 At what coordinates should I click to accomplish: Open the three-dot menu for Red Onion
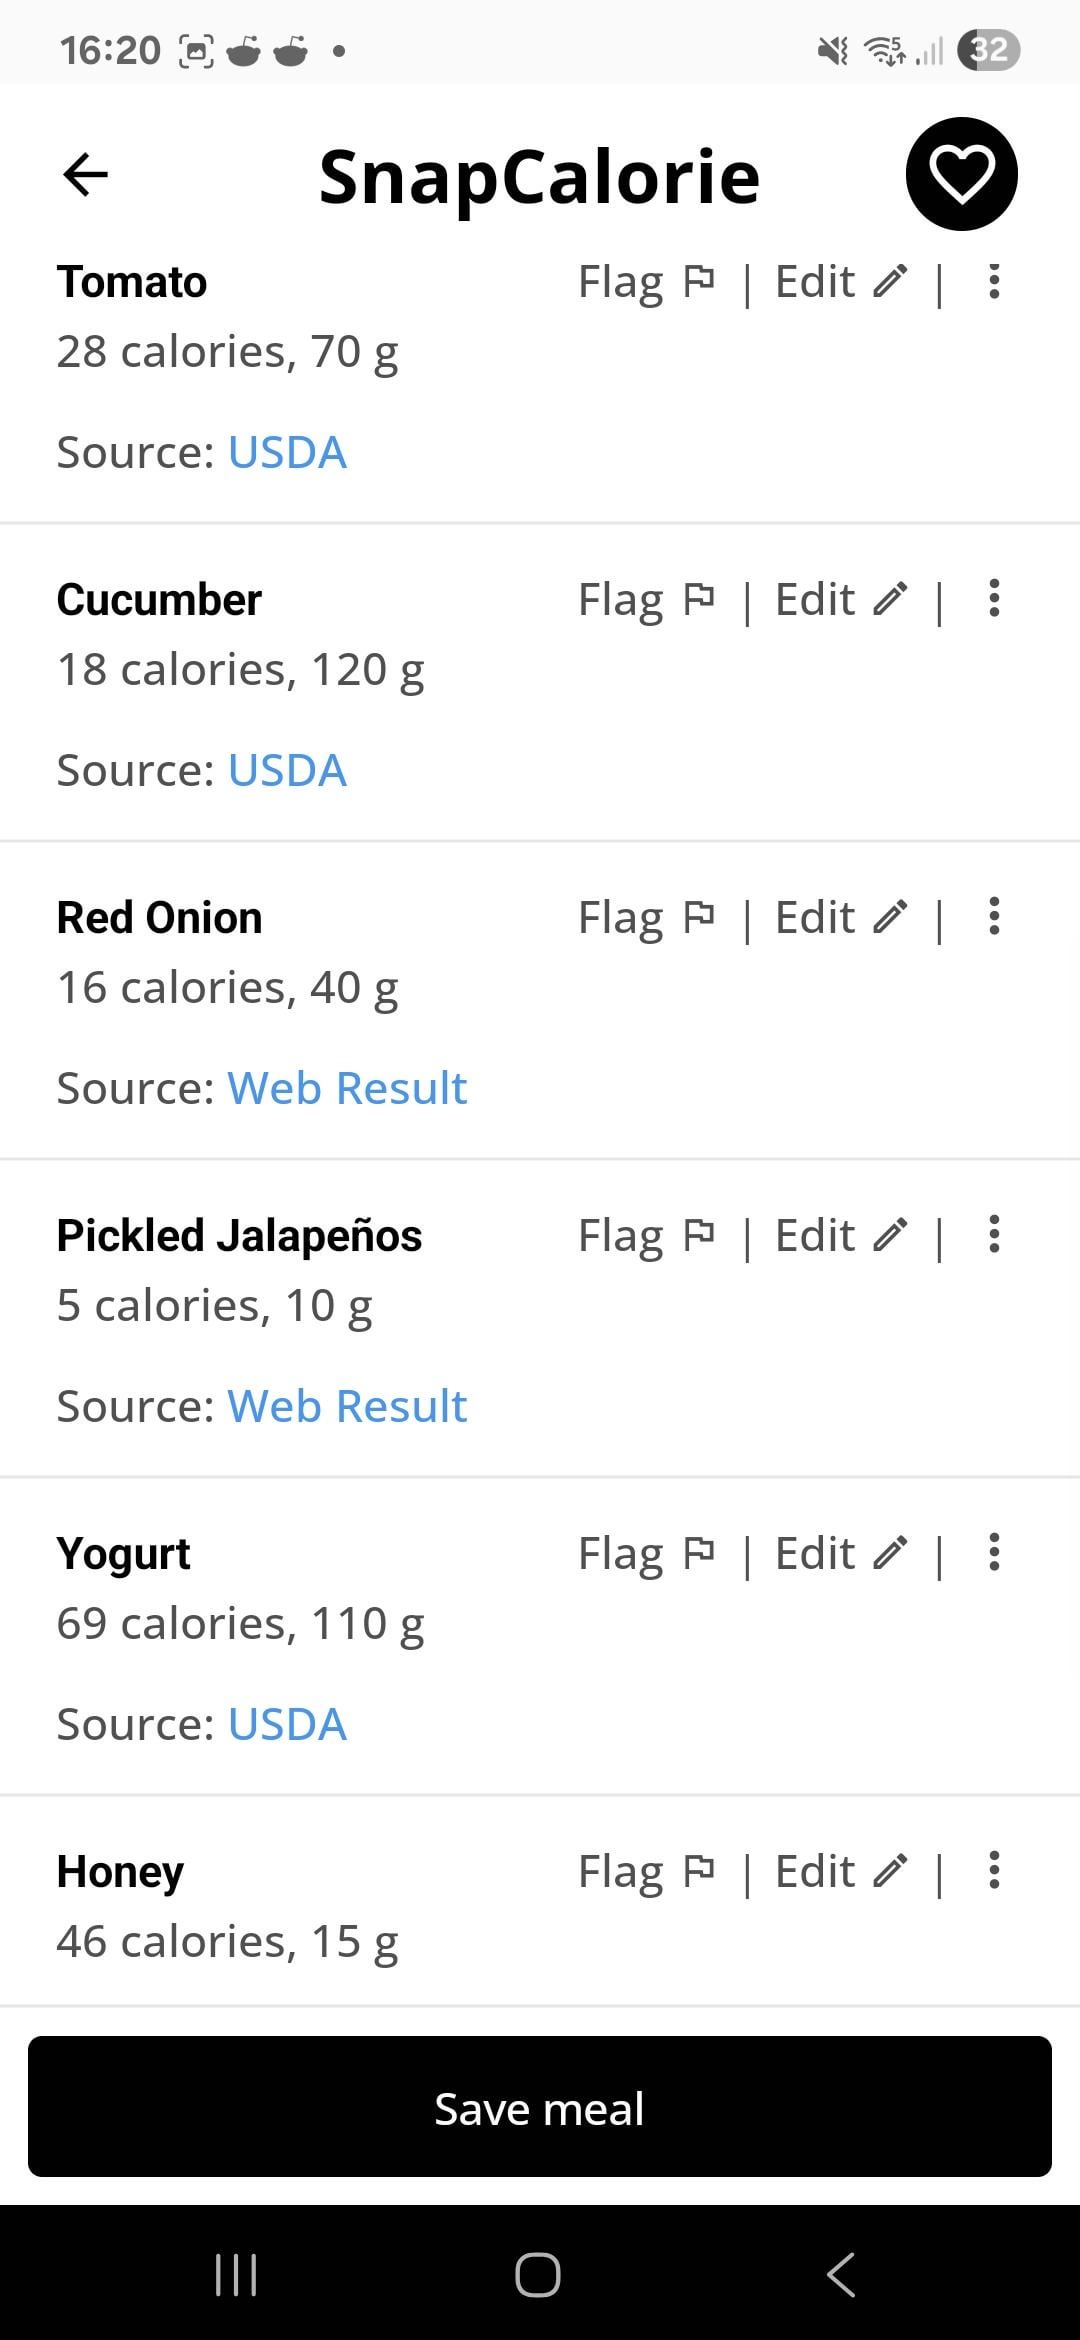[993, 917]
